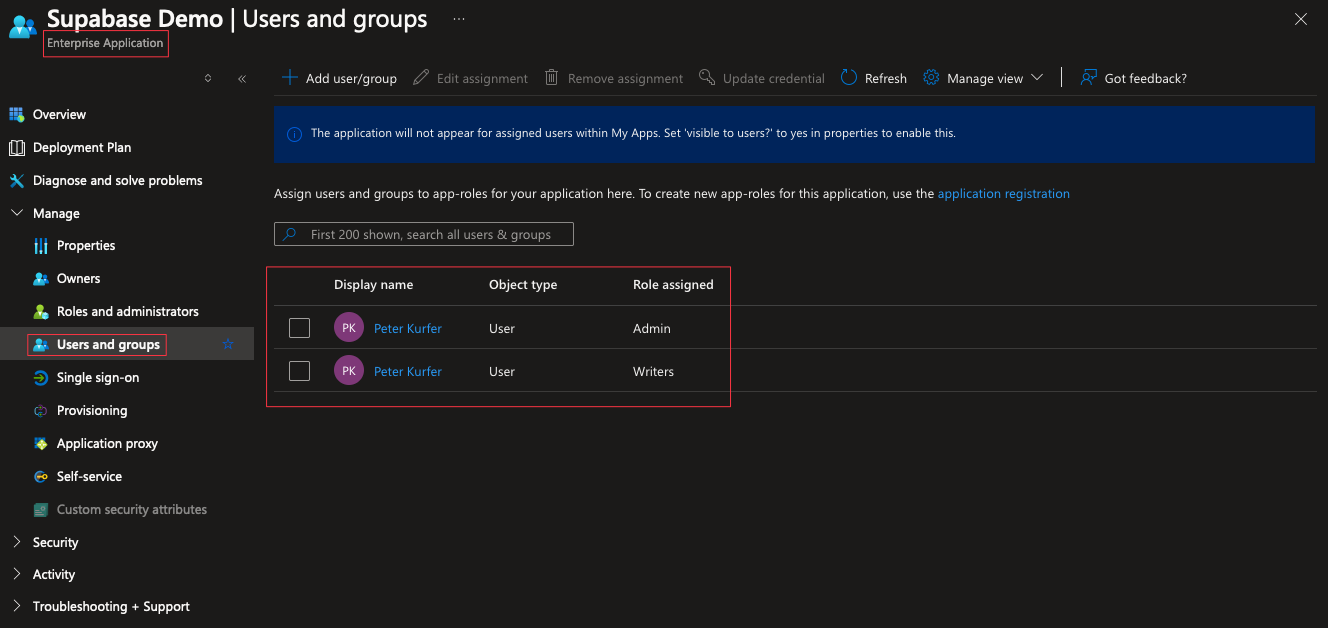Click the Add user/group plus icon
This screenshot has width=1328, height=628.
(x=290, y=78)
